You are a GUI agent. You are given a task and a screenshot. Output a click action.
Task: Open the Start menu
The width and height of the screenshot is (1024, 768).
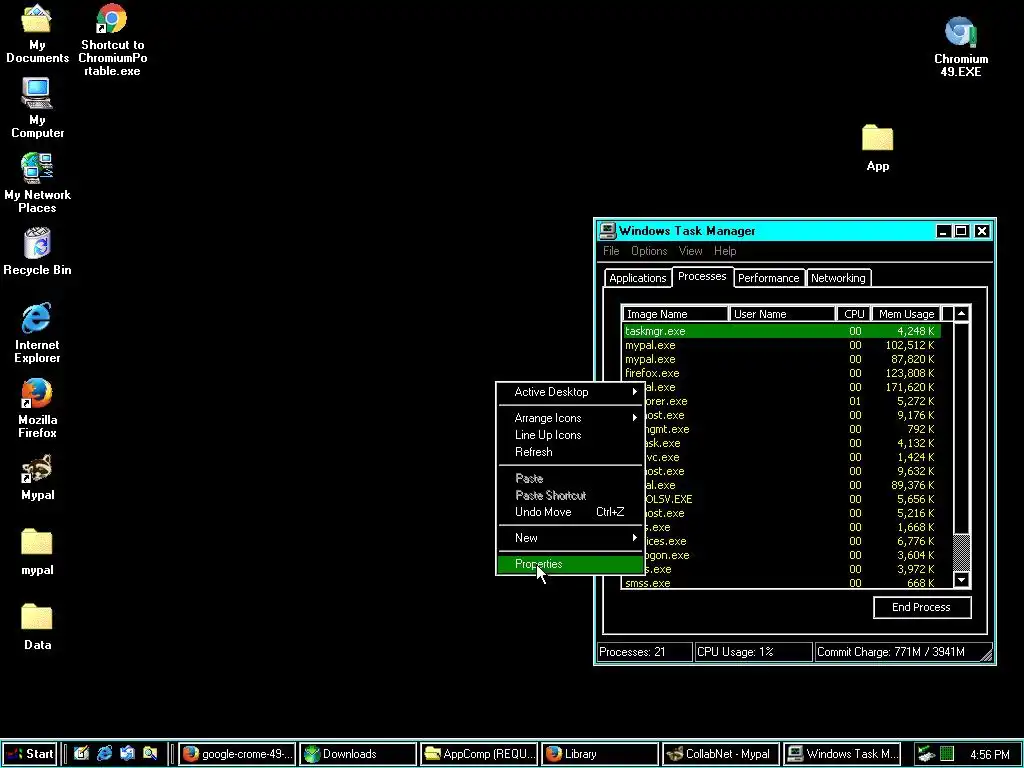29,754
